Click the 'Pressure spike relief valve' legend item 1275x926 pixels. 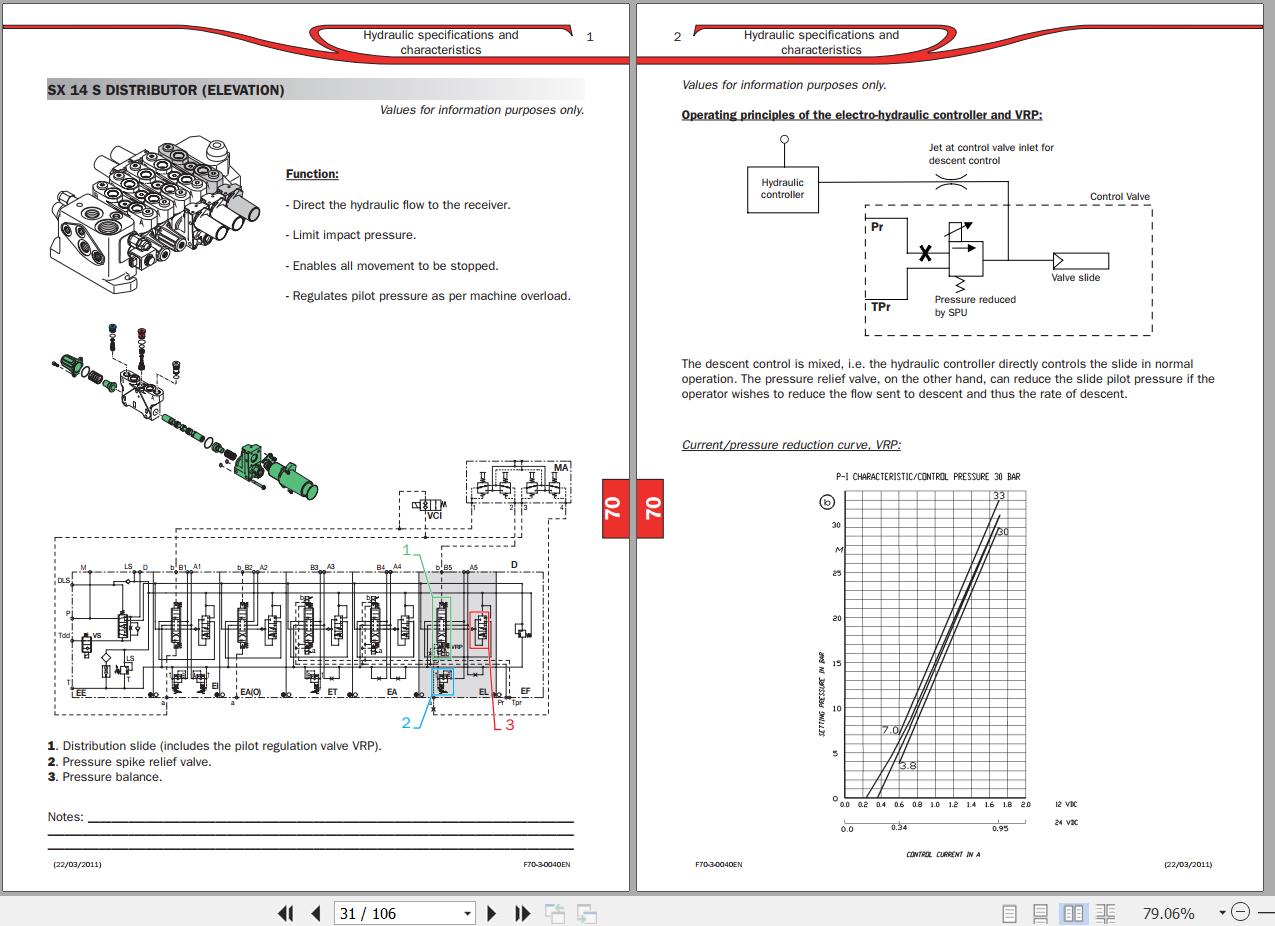[130, 762]
